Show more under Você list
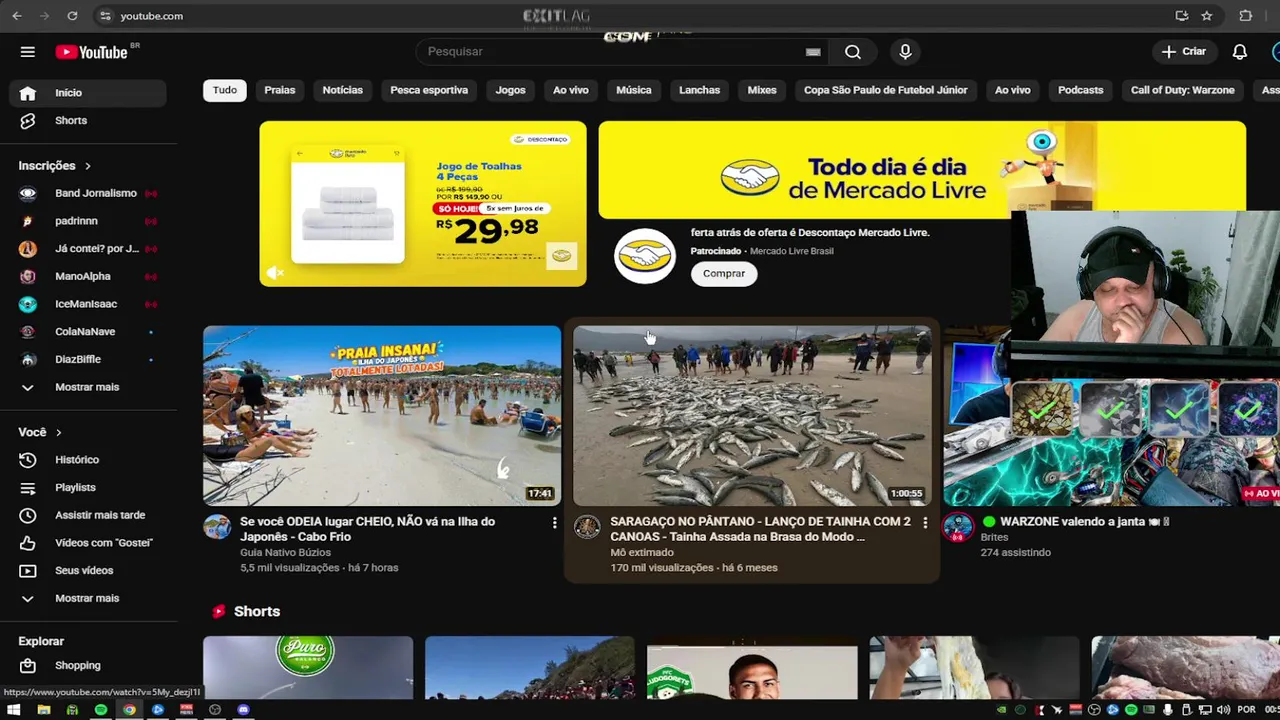 (88, 598)
